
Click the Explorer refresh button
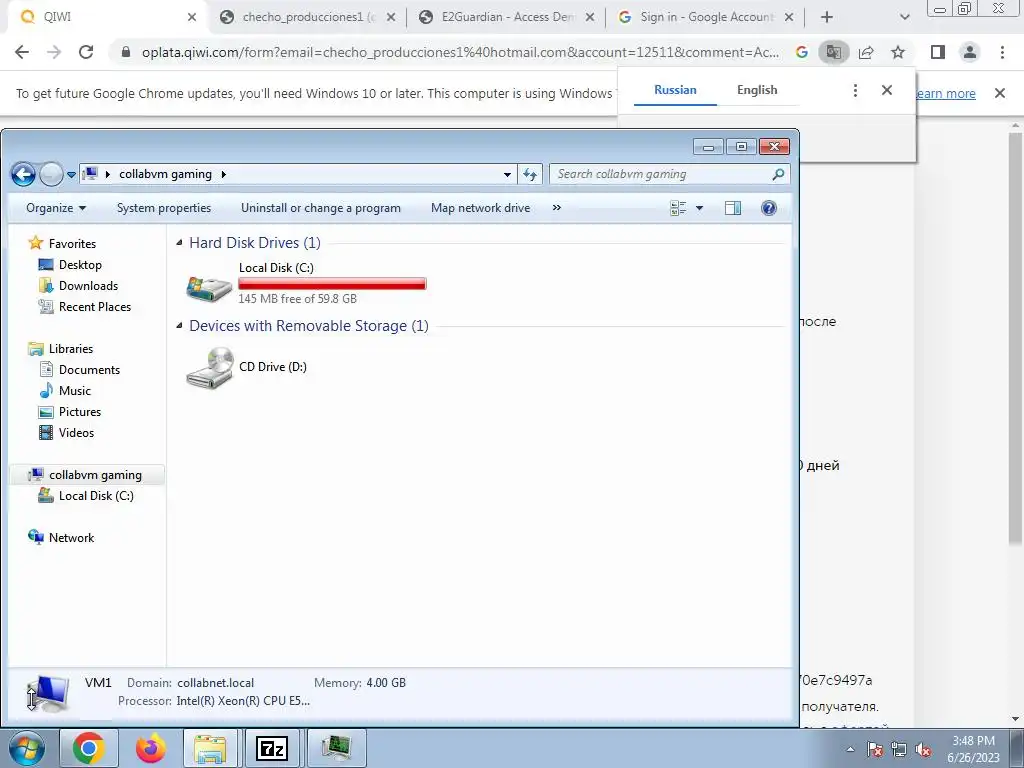point(530,174)
